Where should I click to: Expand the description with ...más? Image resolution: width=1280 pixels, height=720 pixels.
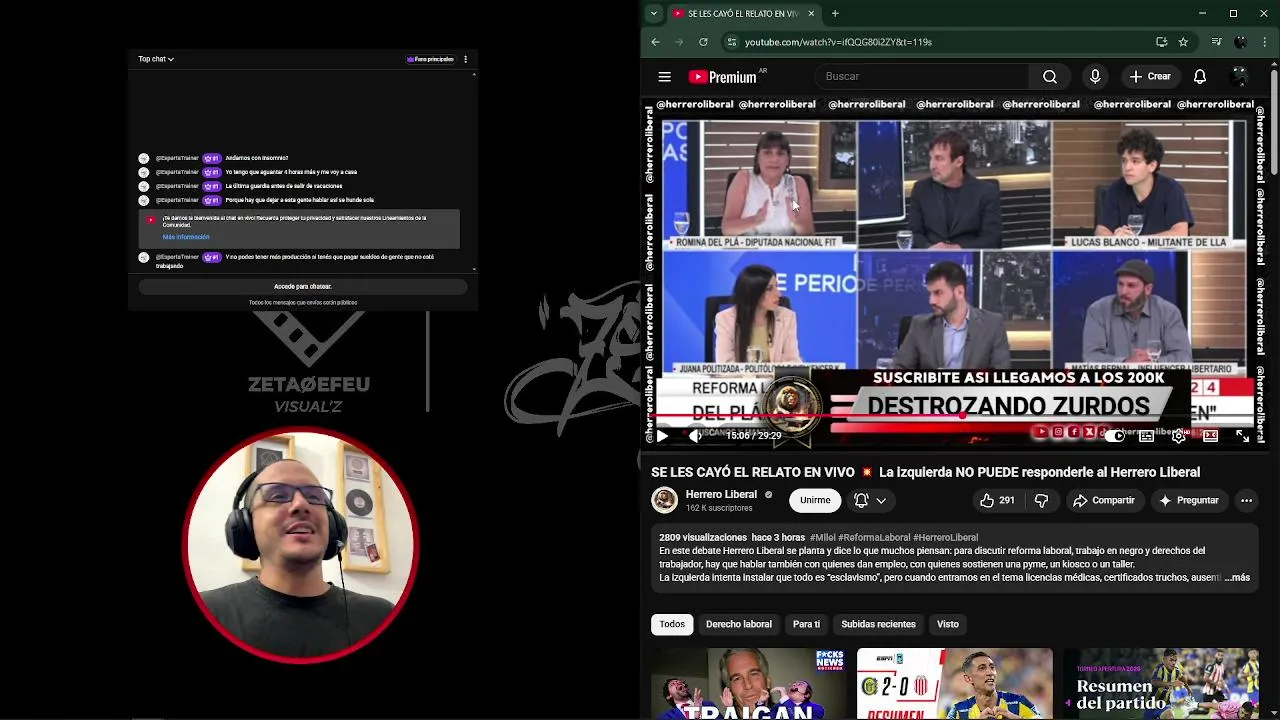point(1237,578)
